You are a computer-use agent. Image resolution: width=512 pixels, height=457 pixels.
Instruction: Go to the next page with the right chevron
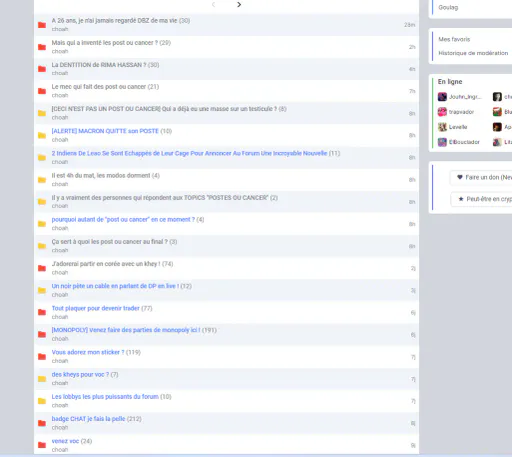coord(239,5)
